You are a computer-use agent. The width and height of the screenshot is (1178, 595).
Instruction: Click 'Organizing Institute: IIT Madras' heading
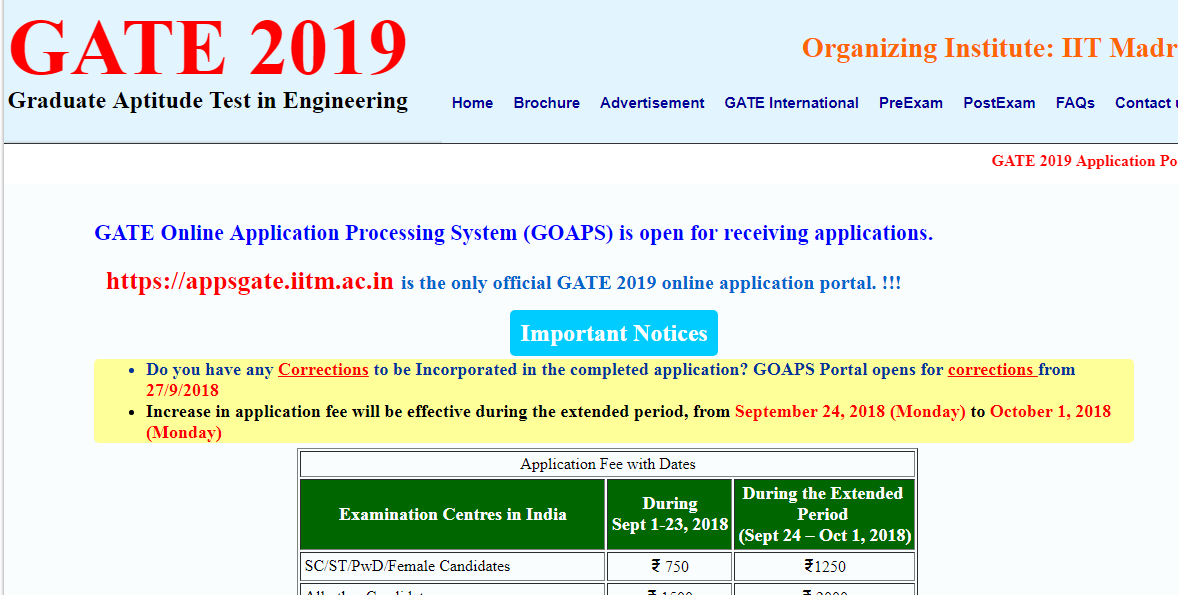(x=989, y=48)
